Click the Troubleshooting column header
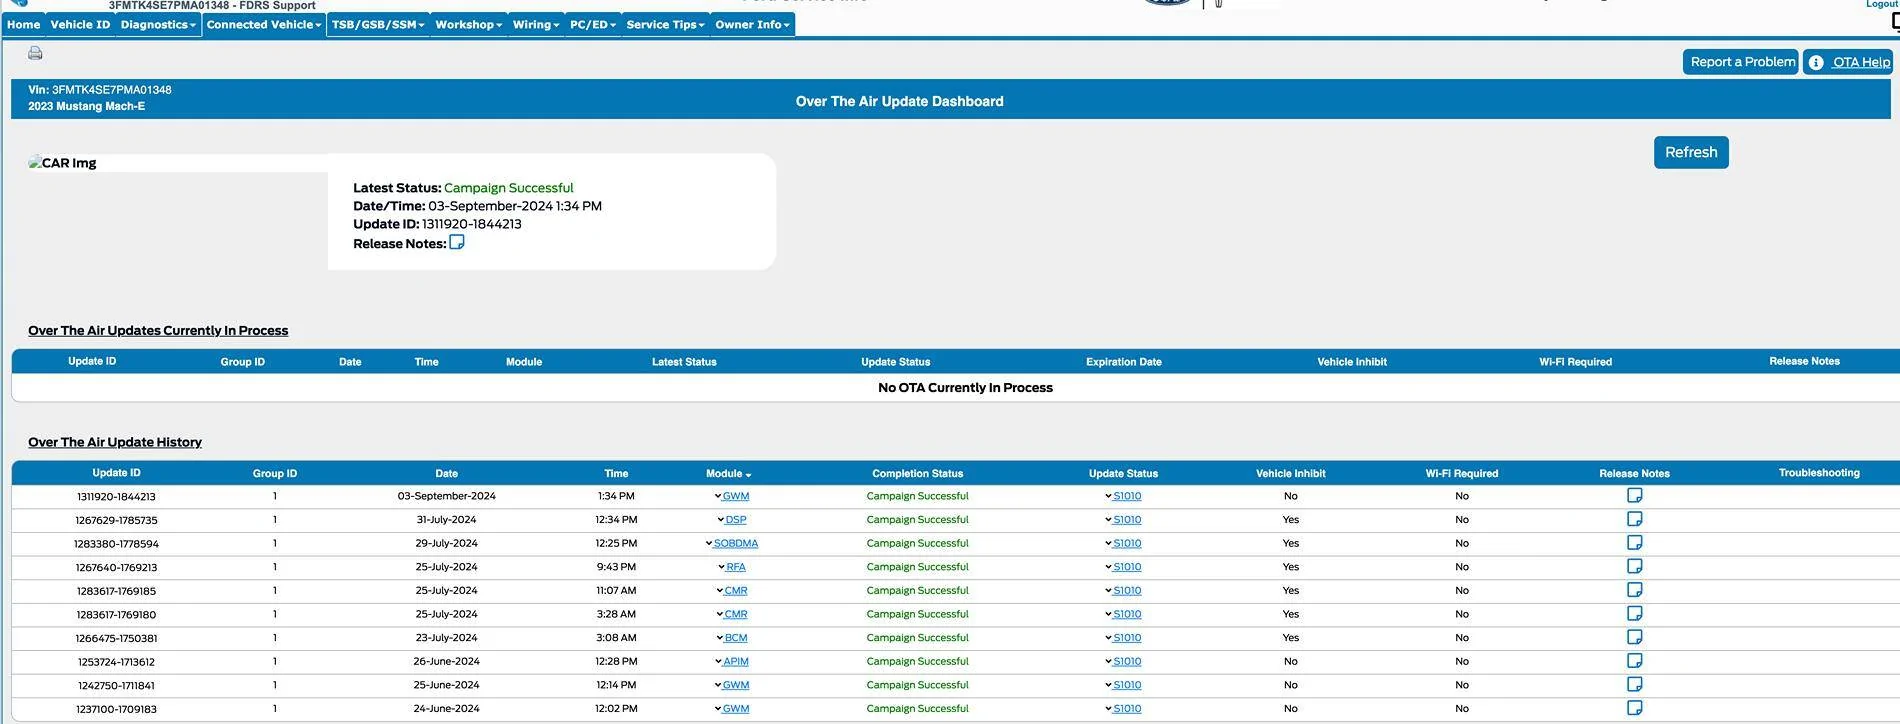 [1819, 473]
